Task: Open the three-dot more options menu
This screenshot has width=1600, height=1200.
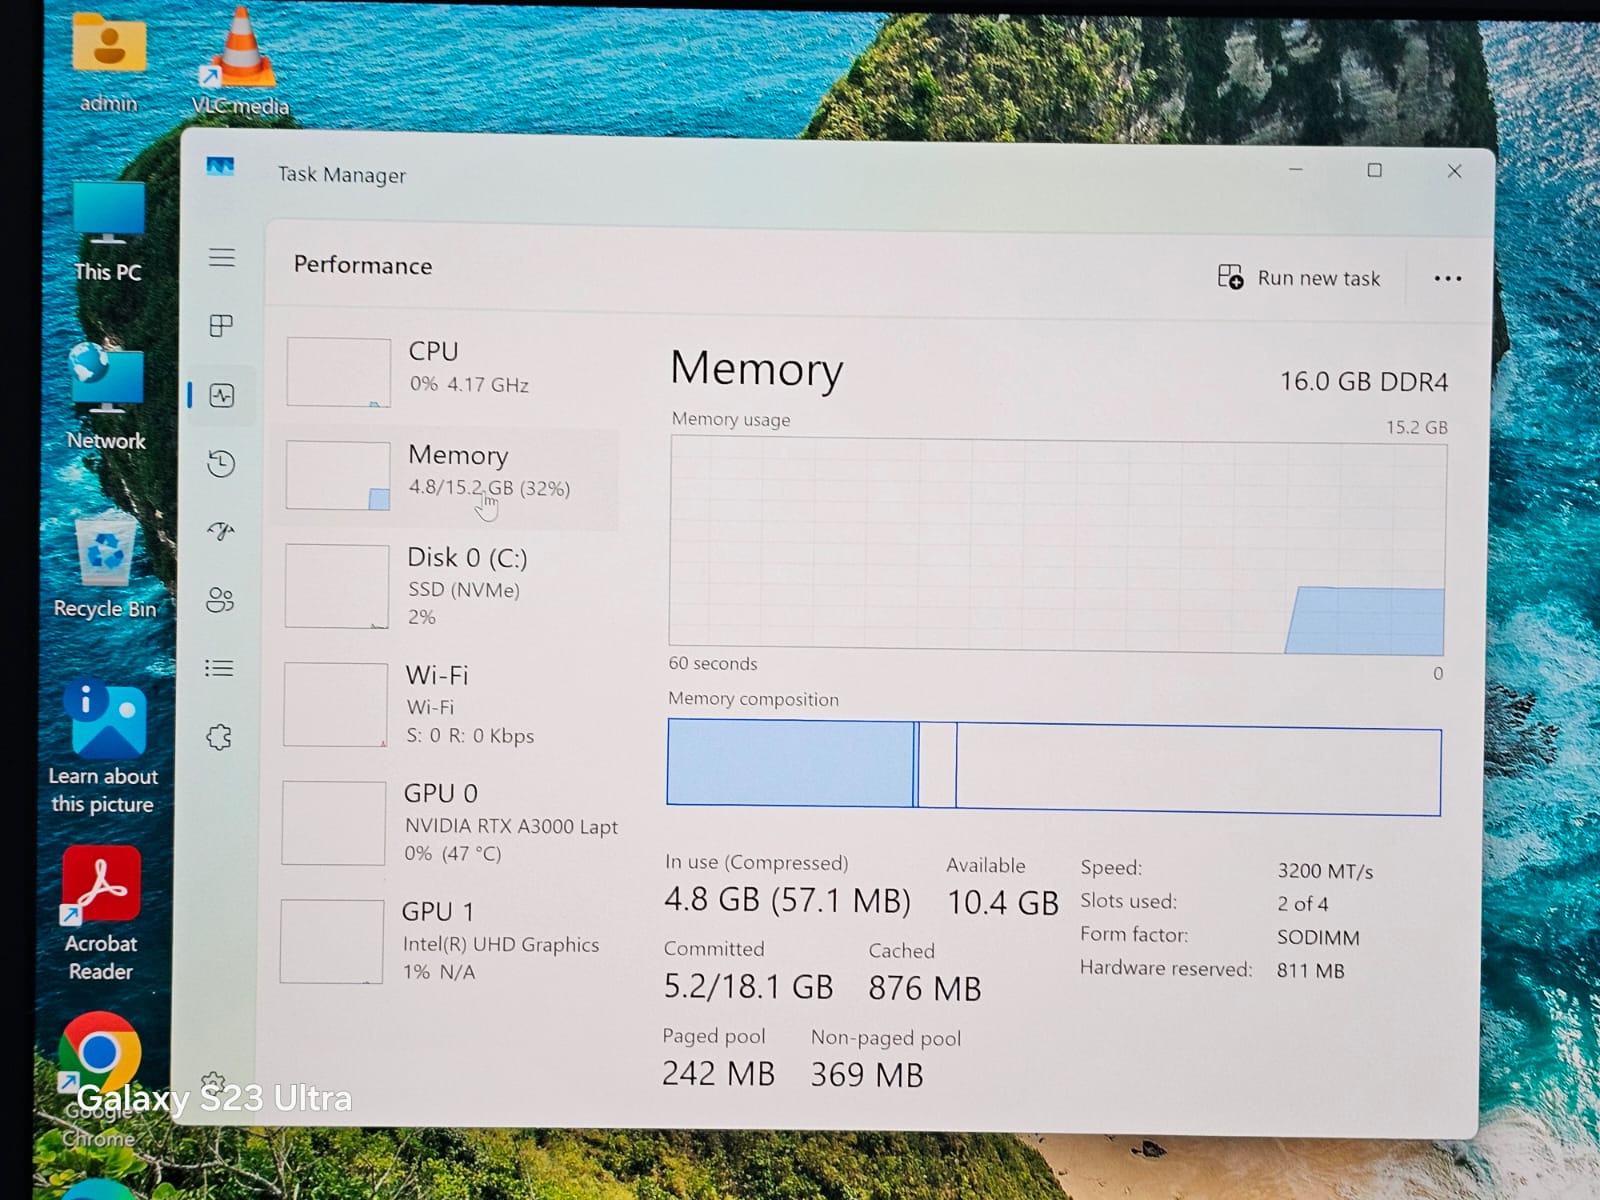Action: tap(1448, 279)
